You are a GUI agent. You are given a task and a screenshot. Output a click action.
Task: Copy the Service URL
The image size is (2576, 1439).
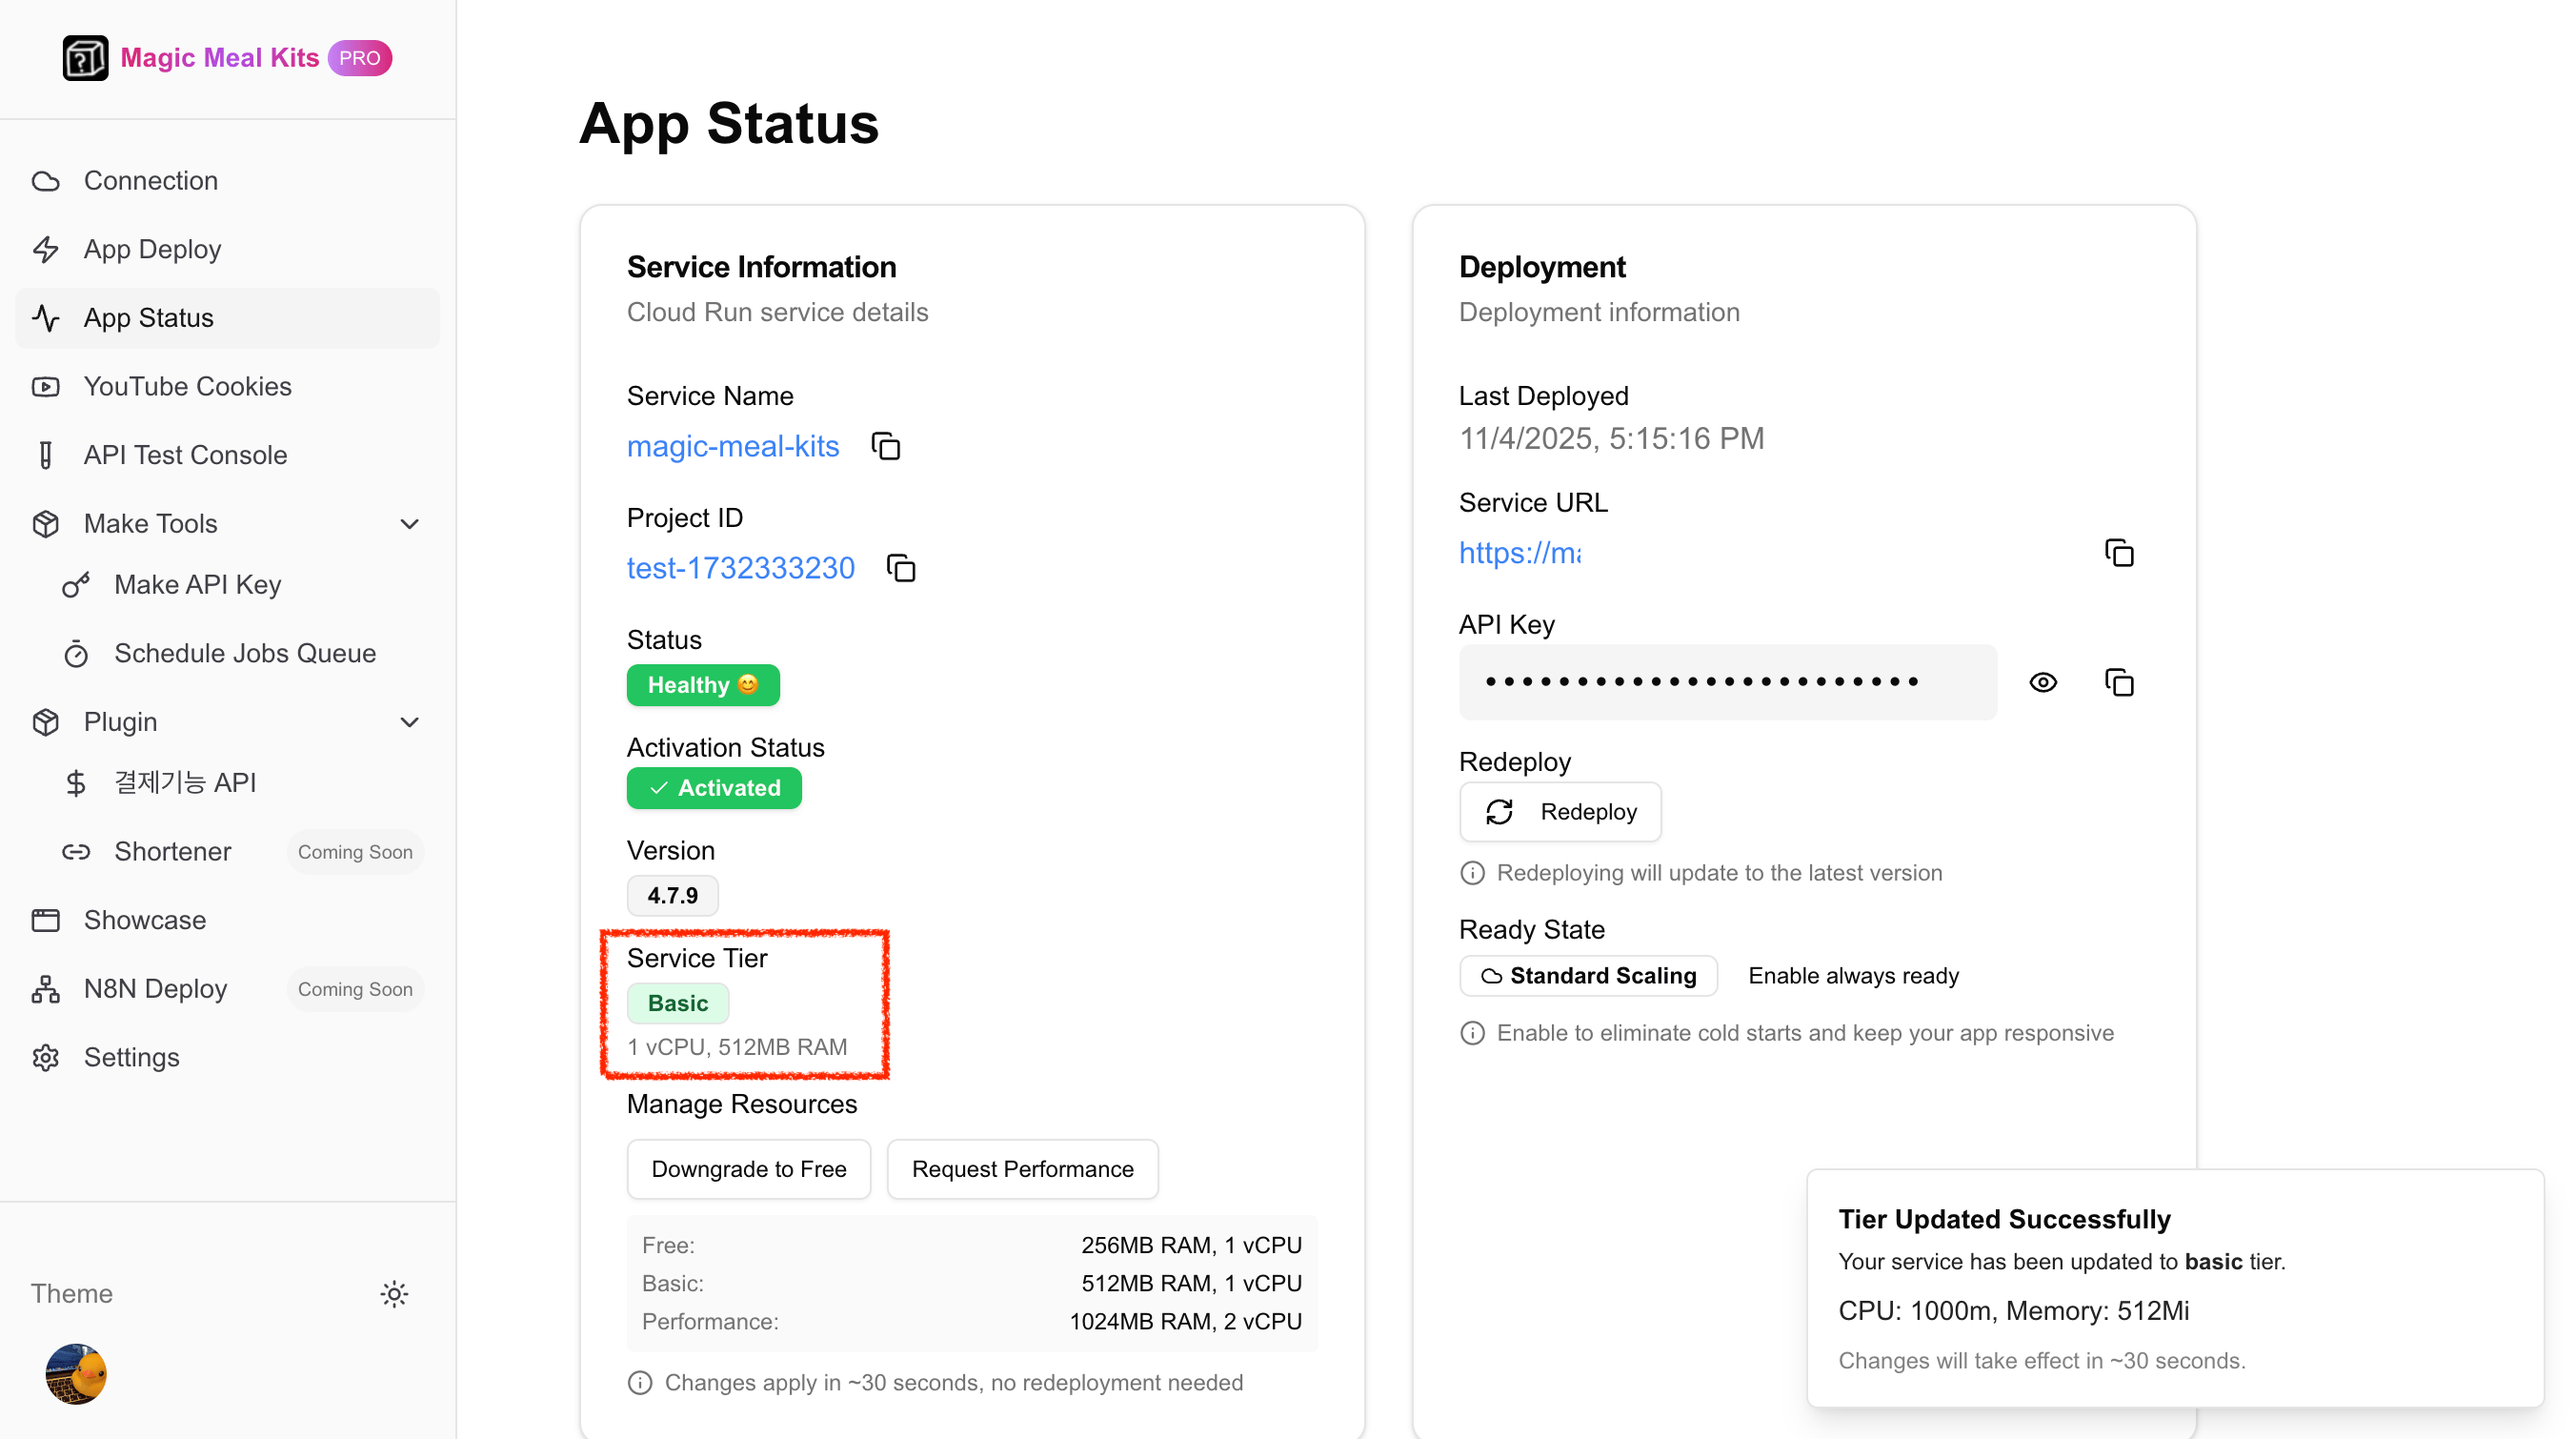[x=2119, y=553]
